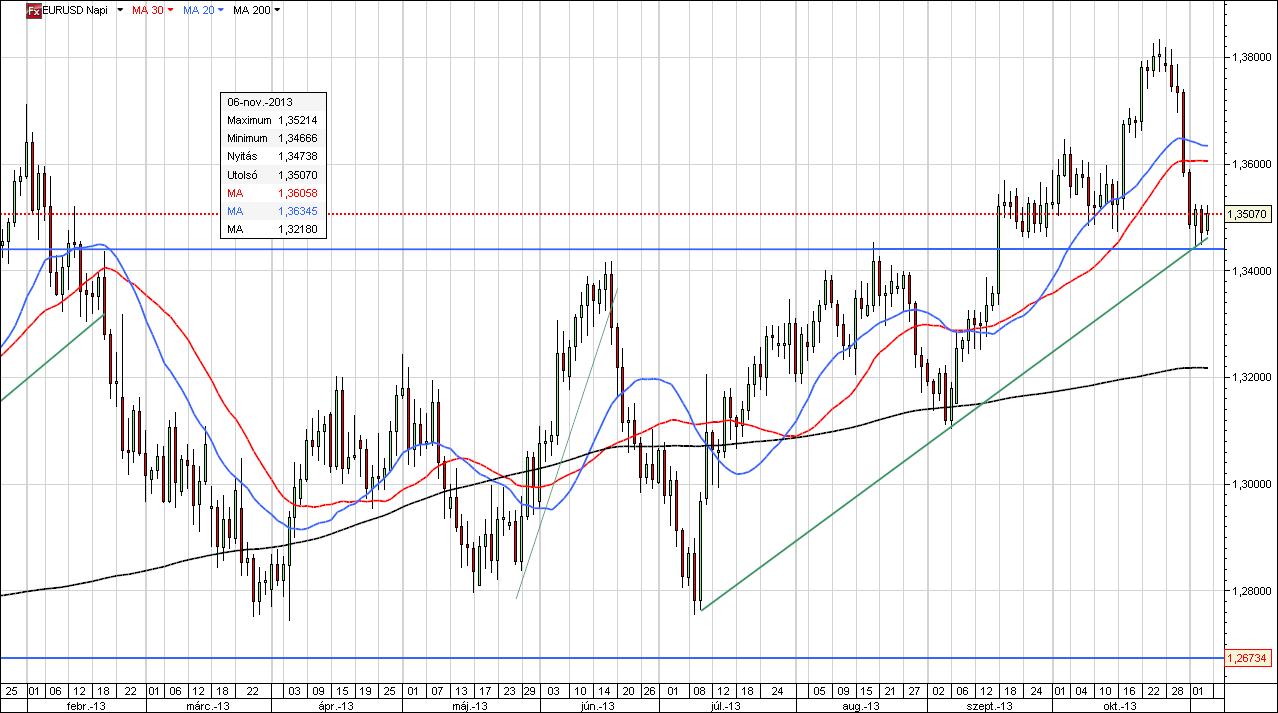
Task: Click the 1,34000 price axis label
Action: pyautogui.click(x=1251, y=271)
